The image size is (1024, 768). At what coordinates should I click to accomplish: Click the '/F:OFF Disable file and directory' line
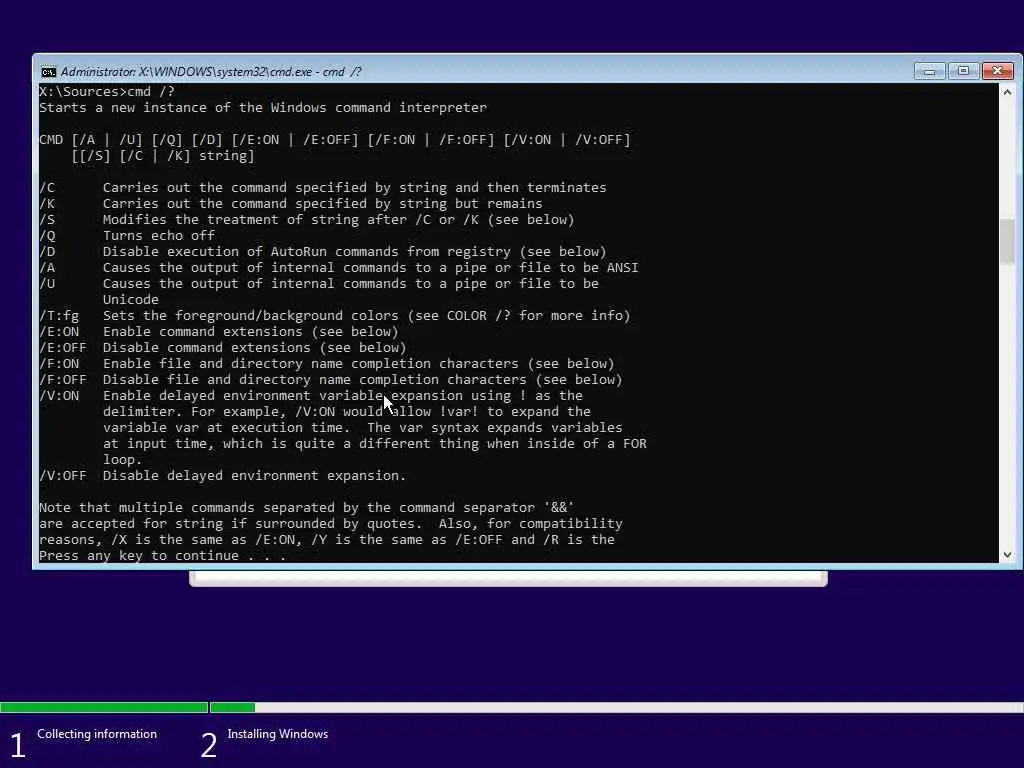tap(330, 379)
